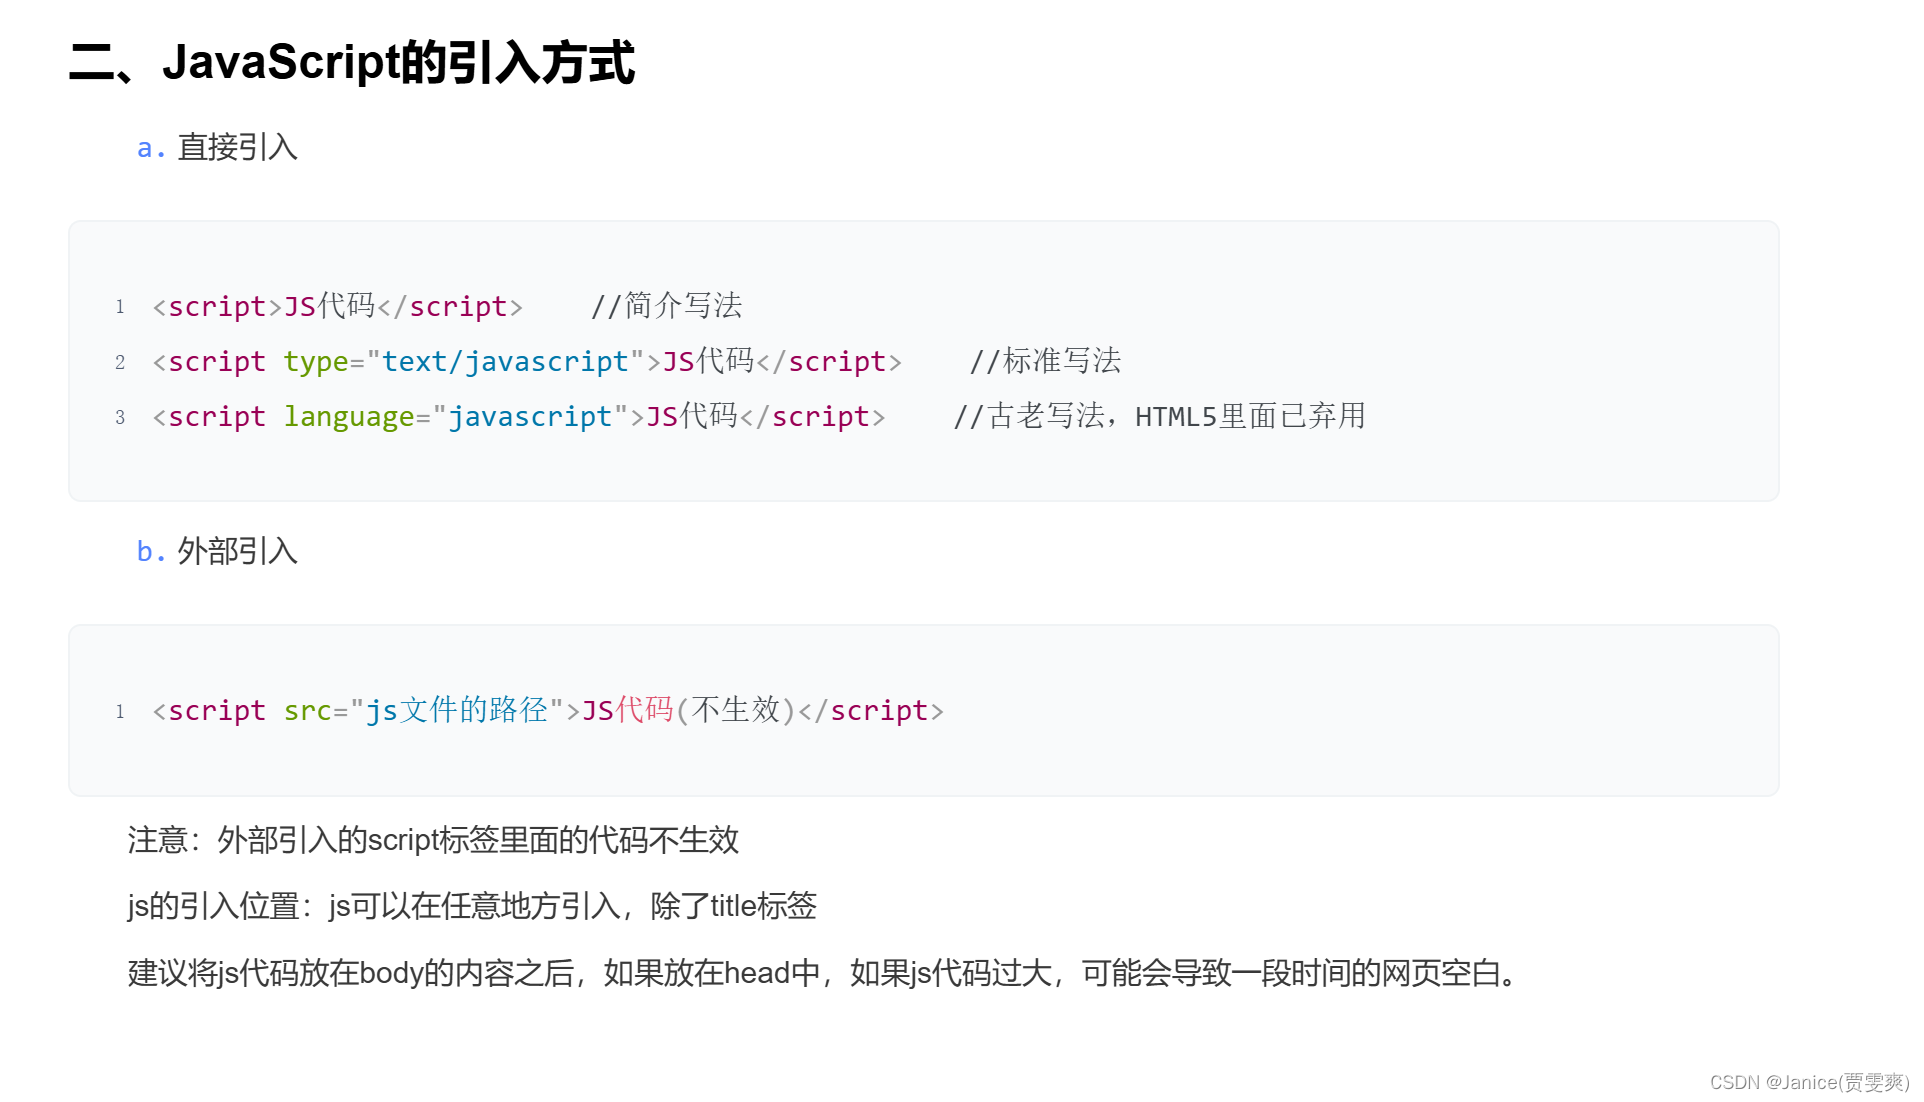The width and height of the screenshot is (1924, 1102).
Task: Click line number 2 in first code block
Action: (120, 361)
